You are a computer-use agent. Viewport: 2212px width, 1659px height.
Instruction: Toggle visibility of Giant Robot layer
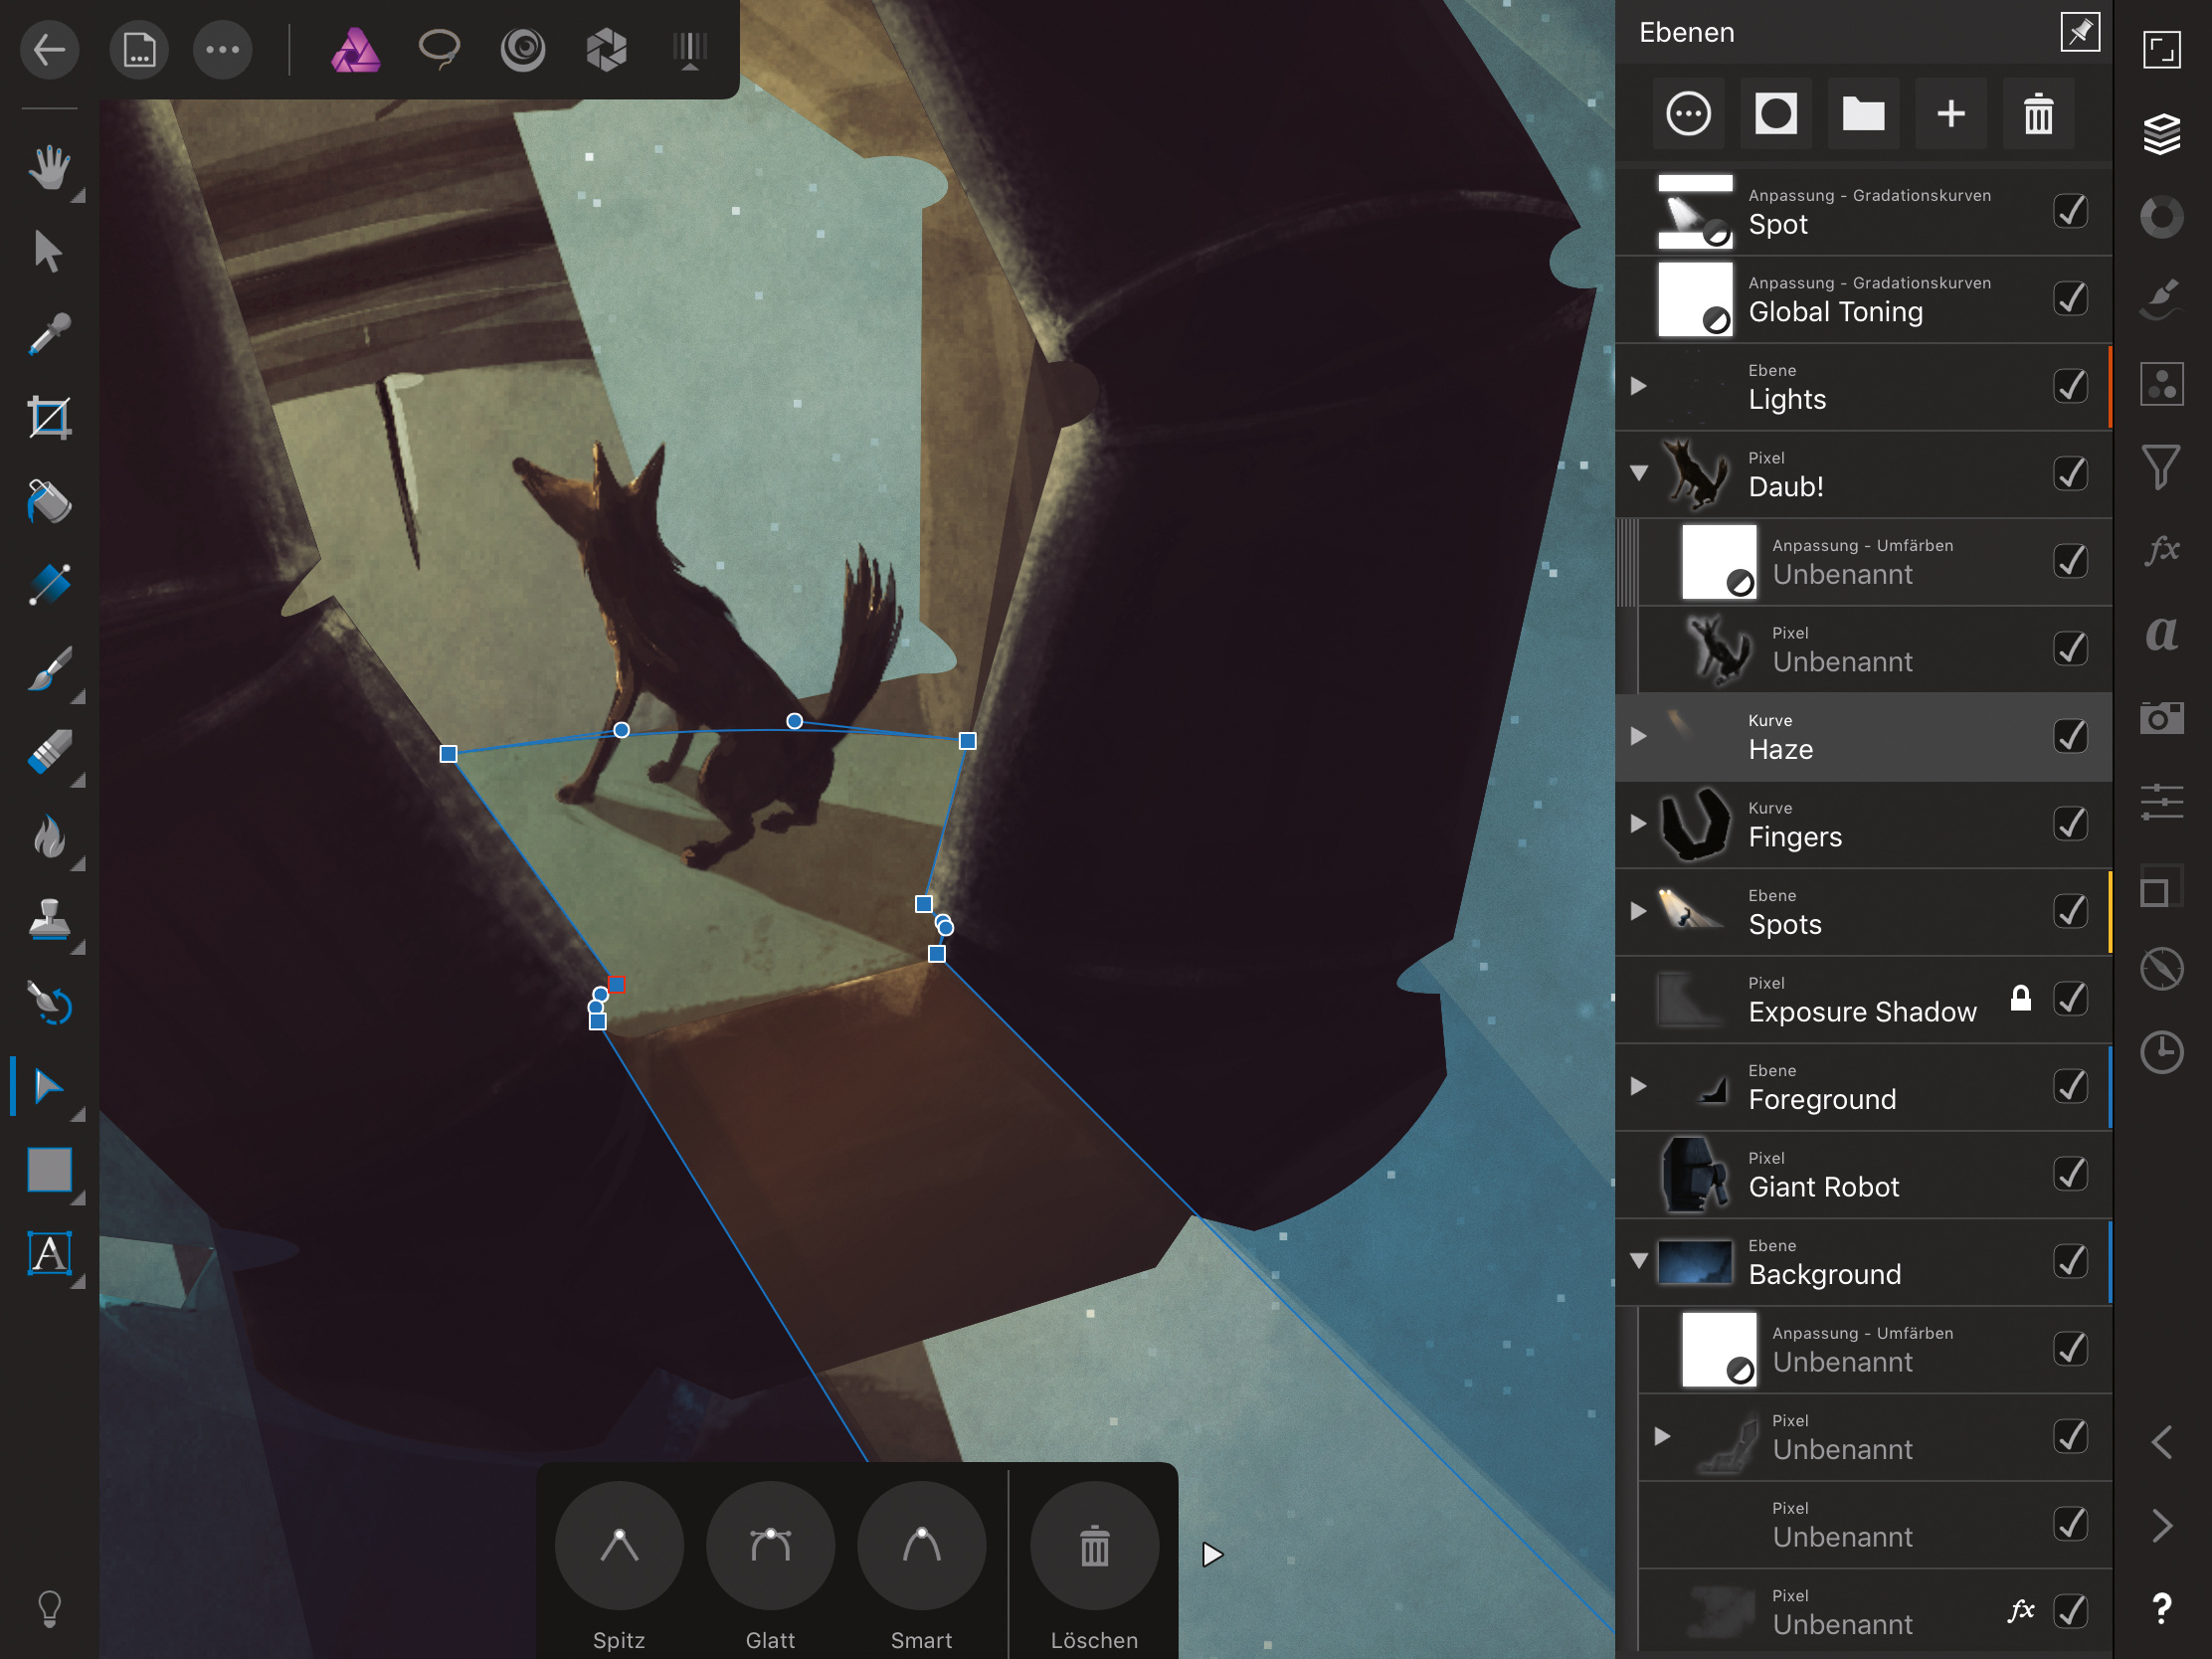click(x=2069, y=1174)
